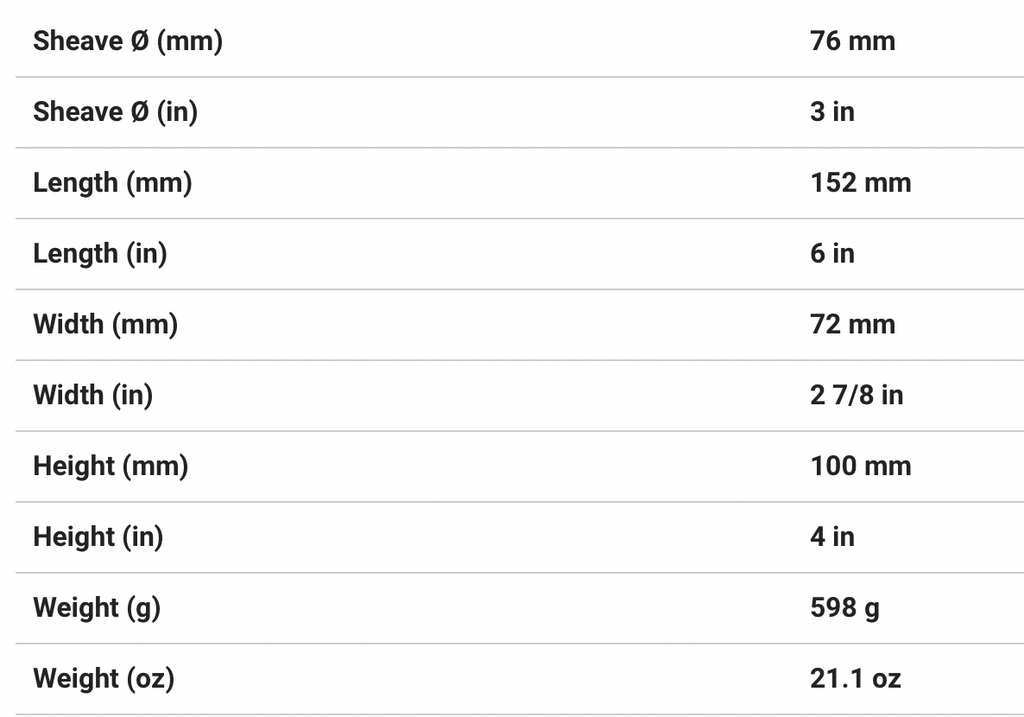Select the 3 in sheave value
This screenshot has height=717, width=1024.
click(832, 112)
